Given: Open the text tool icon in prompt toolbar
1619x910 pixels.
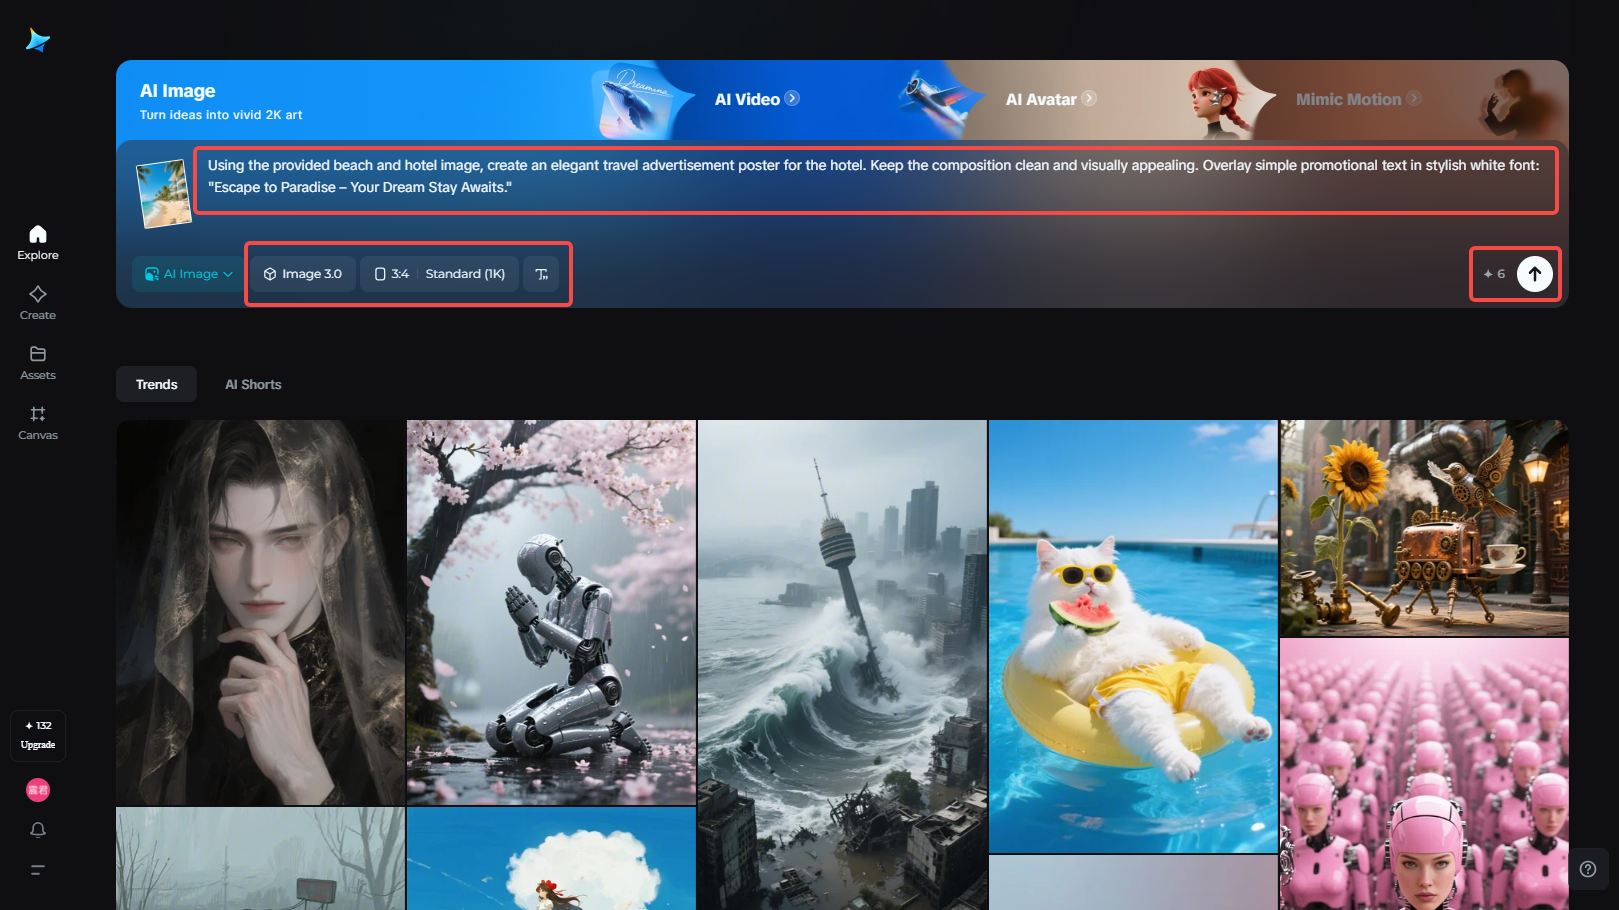Looking at the screenshot, I should pos(541,274).
